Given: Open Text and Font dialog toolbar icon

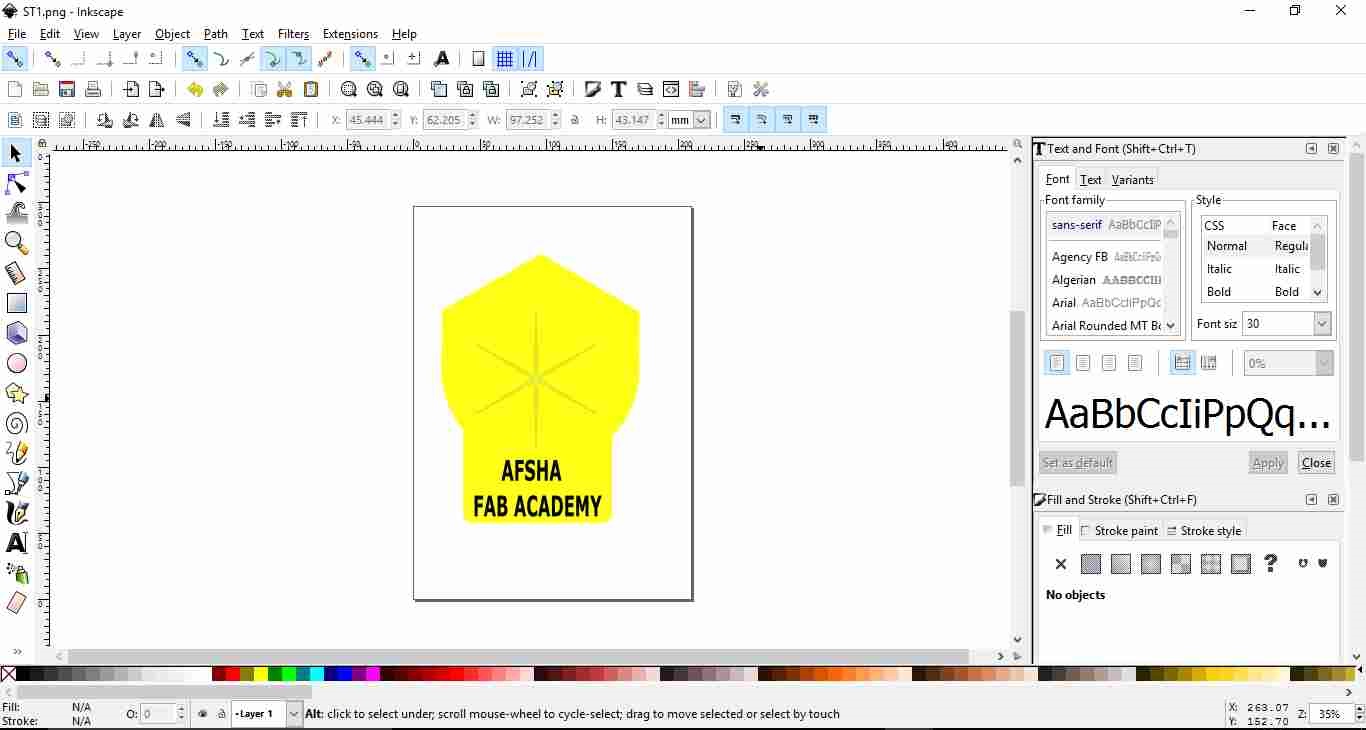Looking at the screenshot, I should [619, 89].
